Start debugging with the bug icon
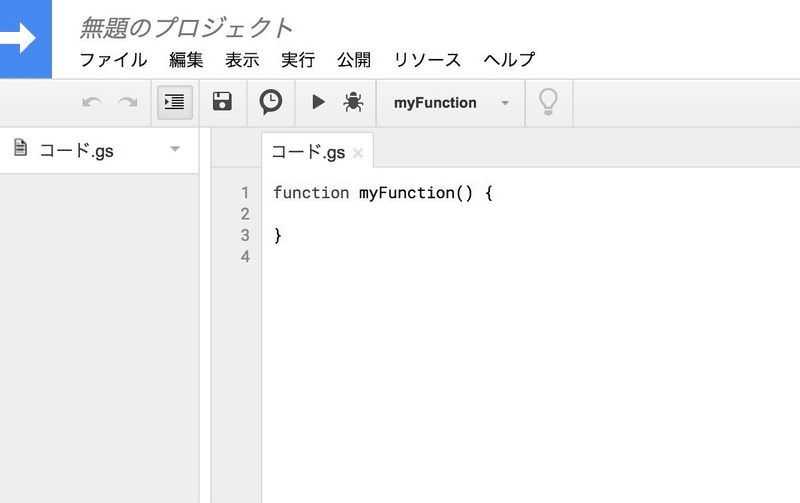800x503 pixels. (353, 102)
